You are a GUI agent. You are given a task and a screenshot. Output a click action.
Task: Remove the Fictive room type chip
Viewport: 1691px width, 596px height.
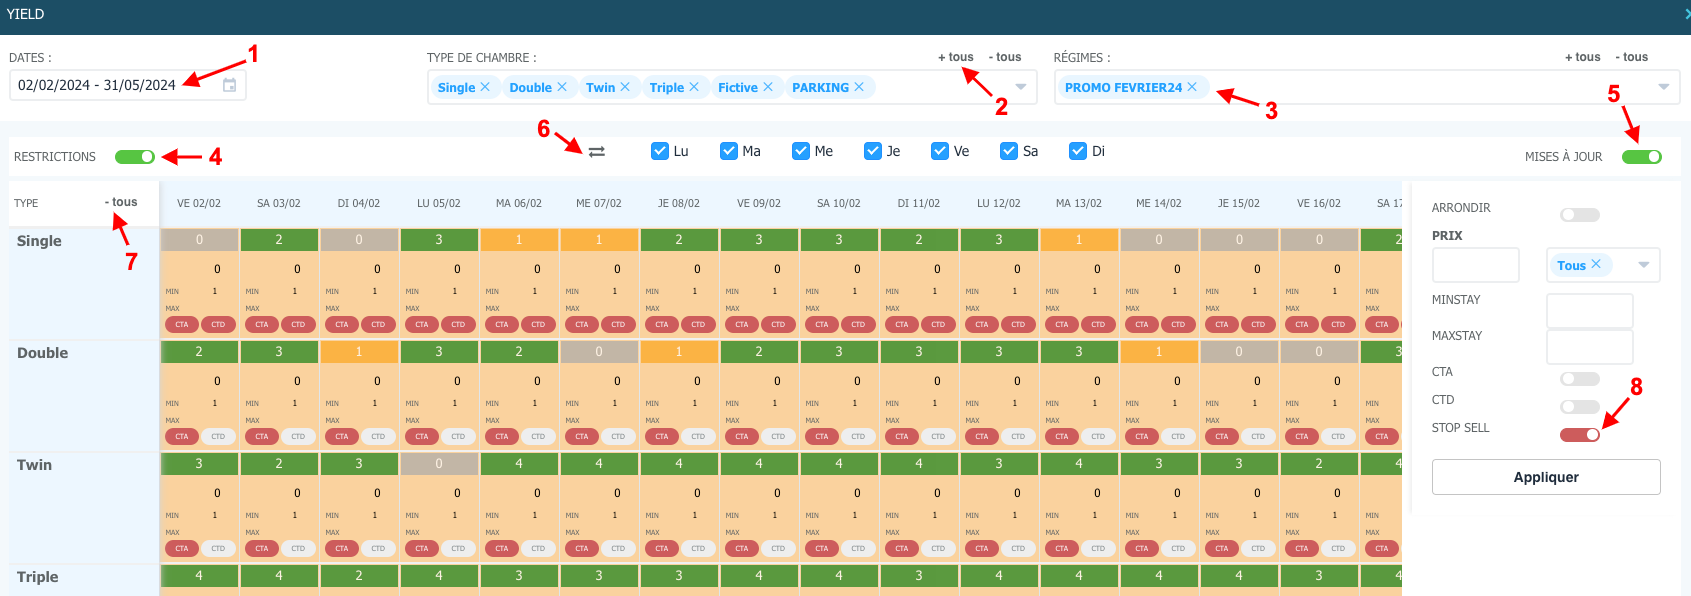pos(768,87)
